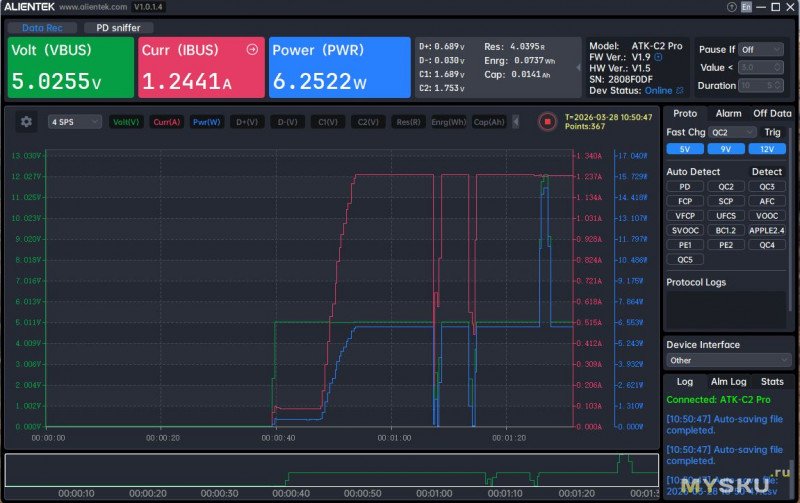Click the arrow icon in Curr (IBUS) panel
The width and height of the screenshot is (800, 503).
(252, 49)
